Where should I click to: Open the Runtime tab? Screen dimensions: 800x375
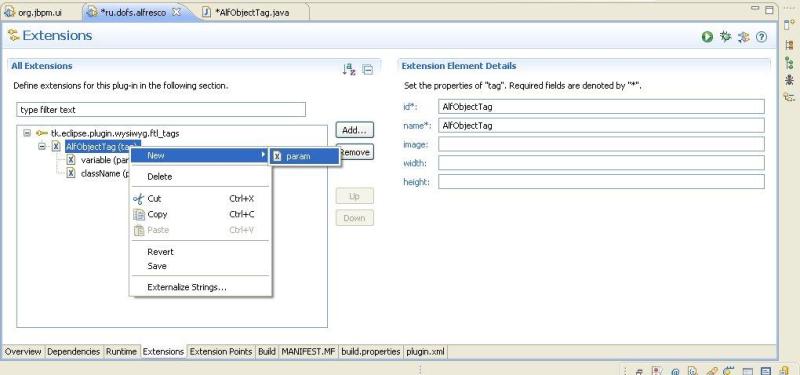click(121, 352)
